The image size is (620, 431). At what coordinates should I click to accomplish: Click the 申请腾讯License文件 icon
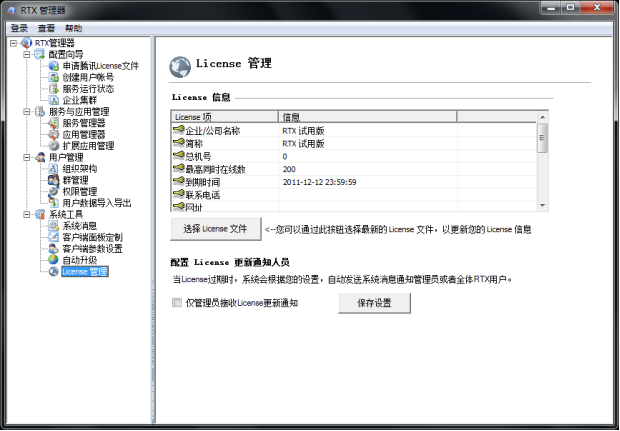53,66
